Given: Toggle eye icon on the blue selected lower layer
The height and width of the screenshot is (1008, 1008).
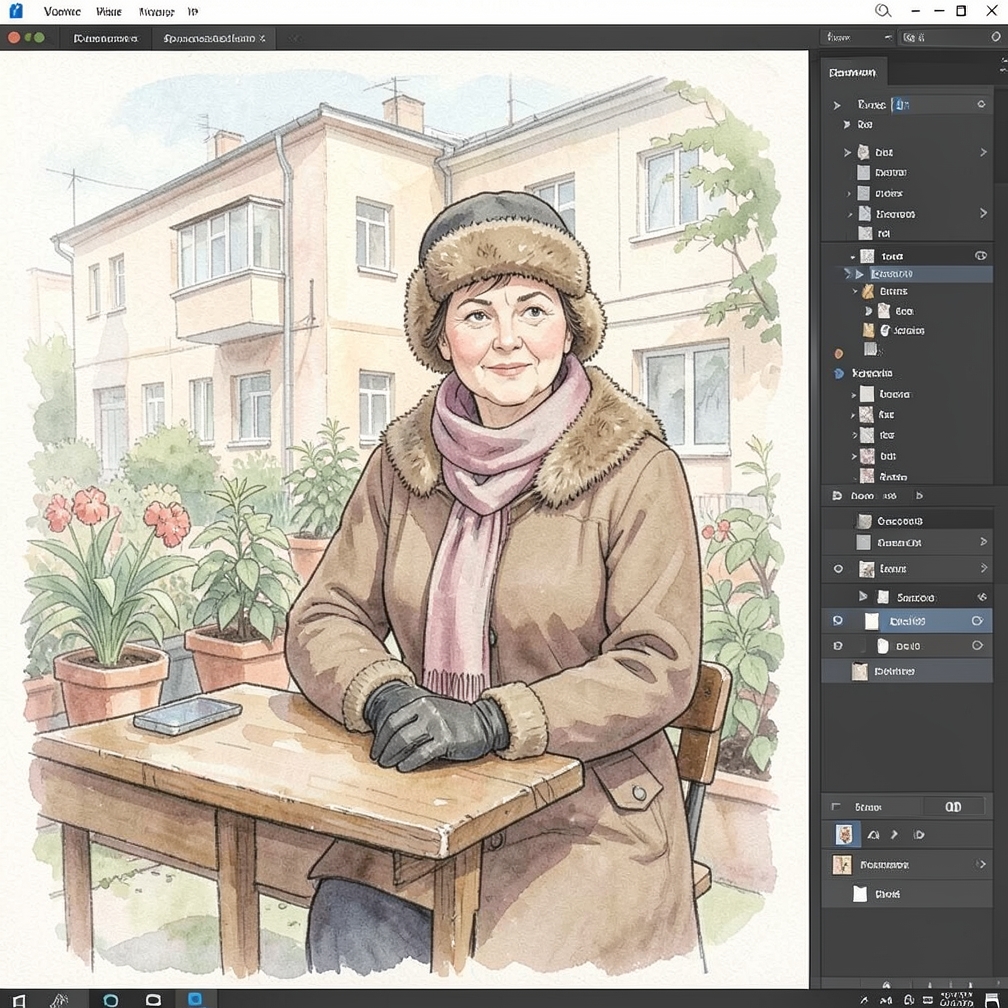Looking at the screenshot, I should point(838,620).
